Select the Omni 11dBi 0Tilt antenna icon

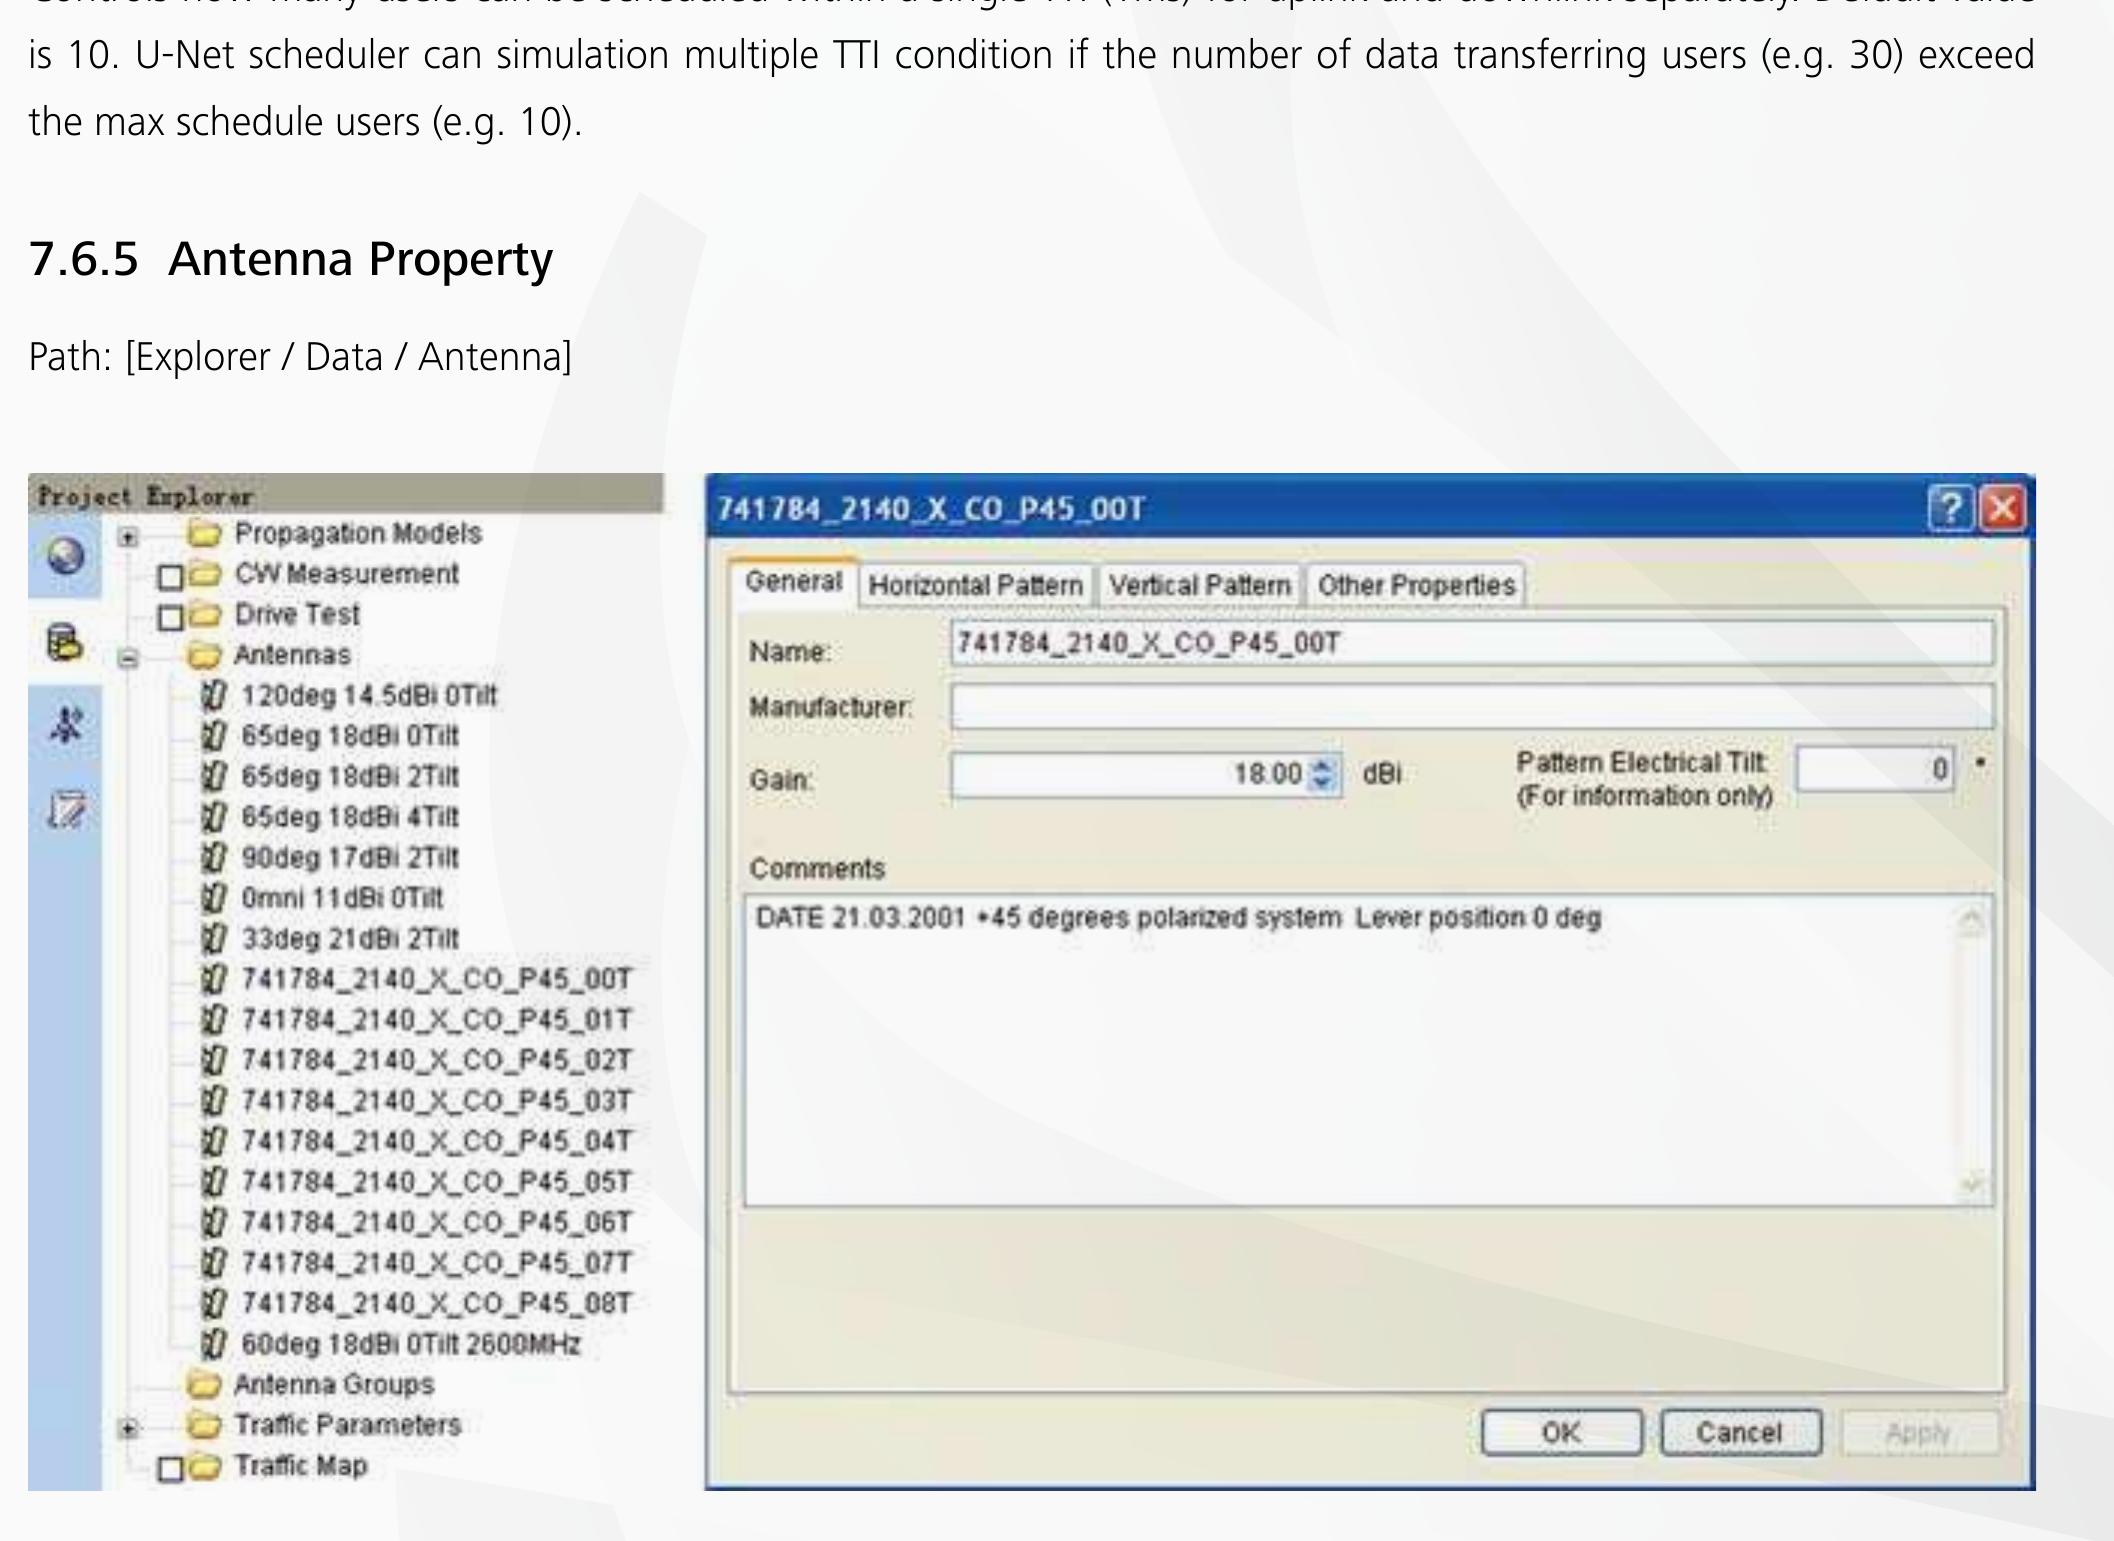point(213,898)
